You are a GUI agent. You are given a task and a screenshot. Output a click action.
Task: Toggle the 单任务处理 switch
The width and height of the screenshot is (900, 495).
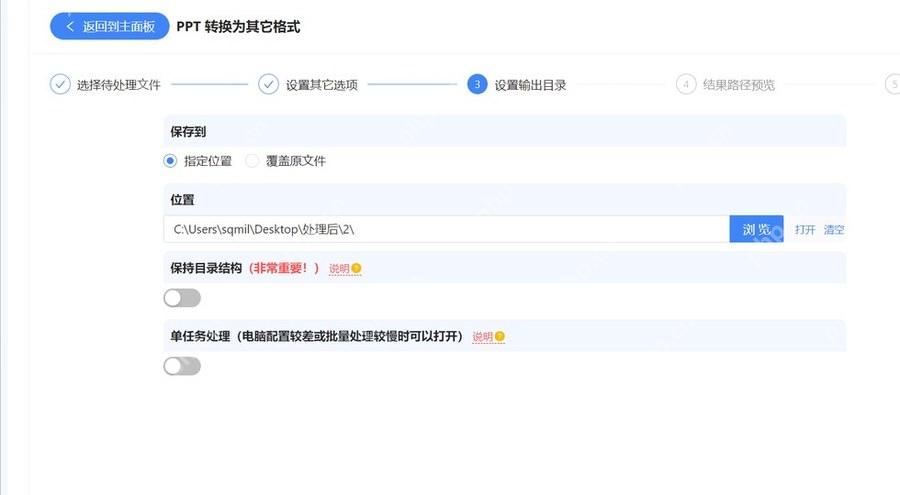182,366
